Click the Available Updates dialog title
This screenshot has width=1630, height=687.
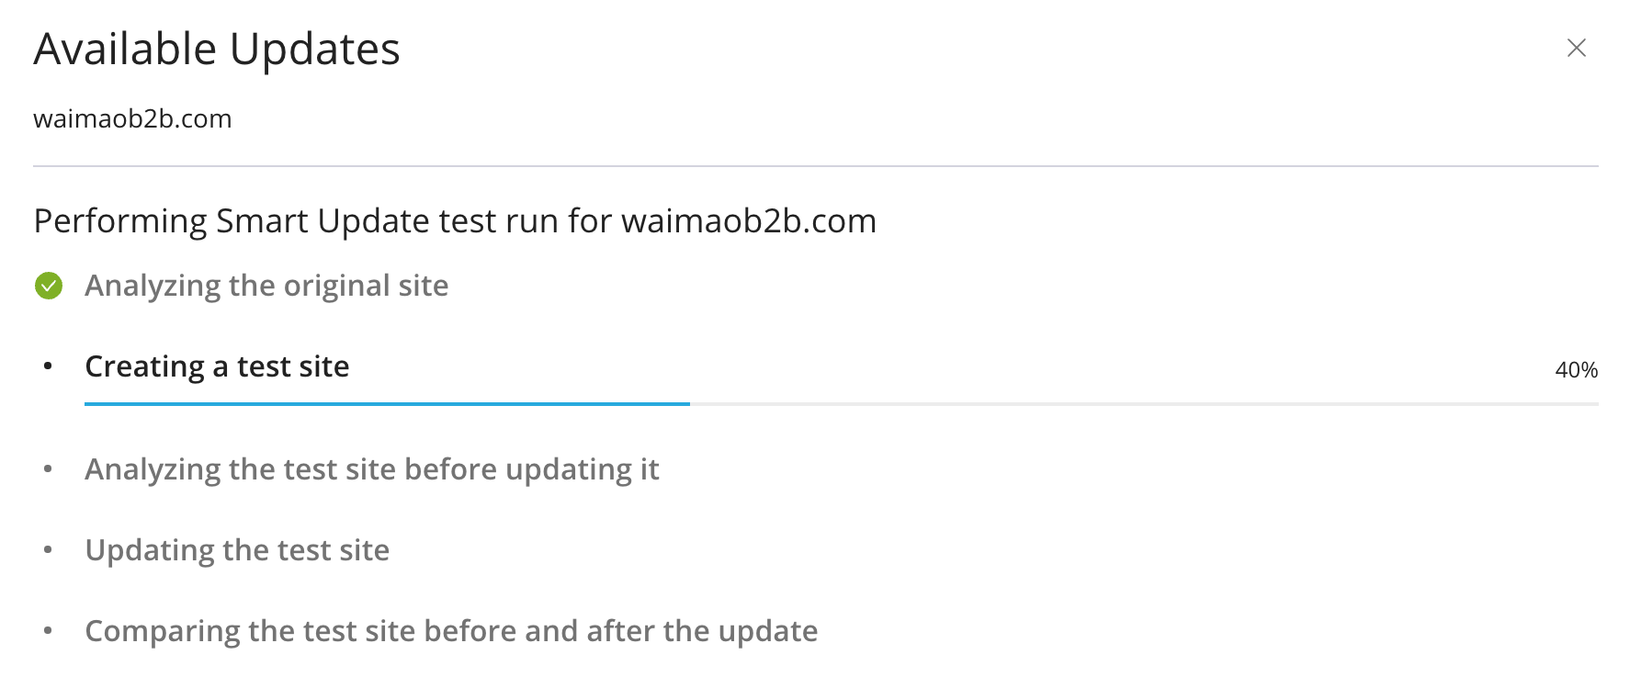[x=217, y=48]
